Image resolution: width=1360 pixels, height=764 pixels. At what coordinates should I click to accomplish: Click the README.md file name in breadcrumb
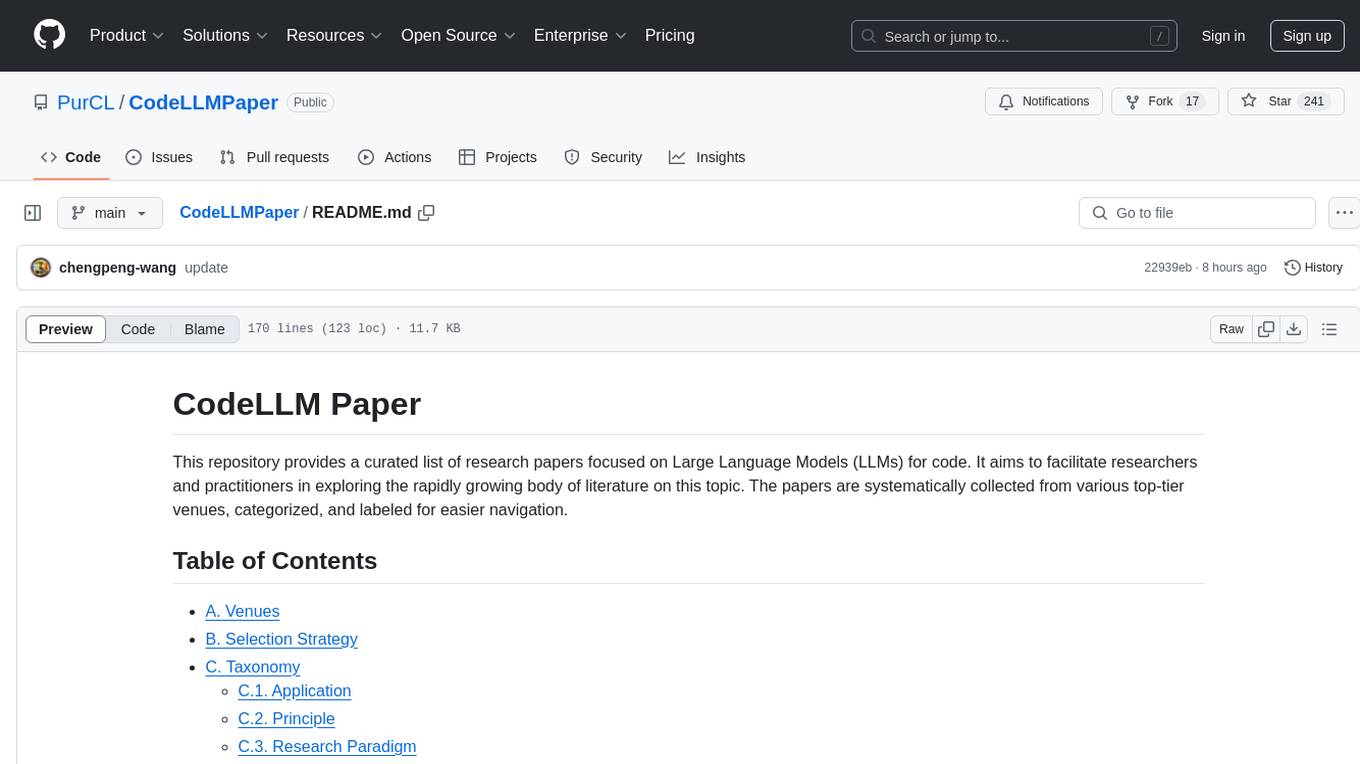click(361, 212)
